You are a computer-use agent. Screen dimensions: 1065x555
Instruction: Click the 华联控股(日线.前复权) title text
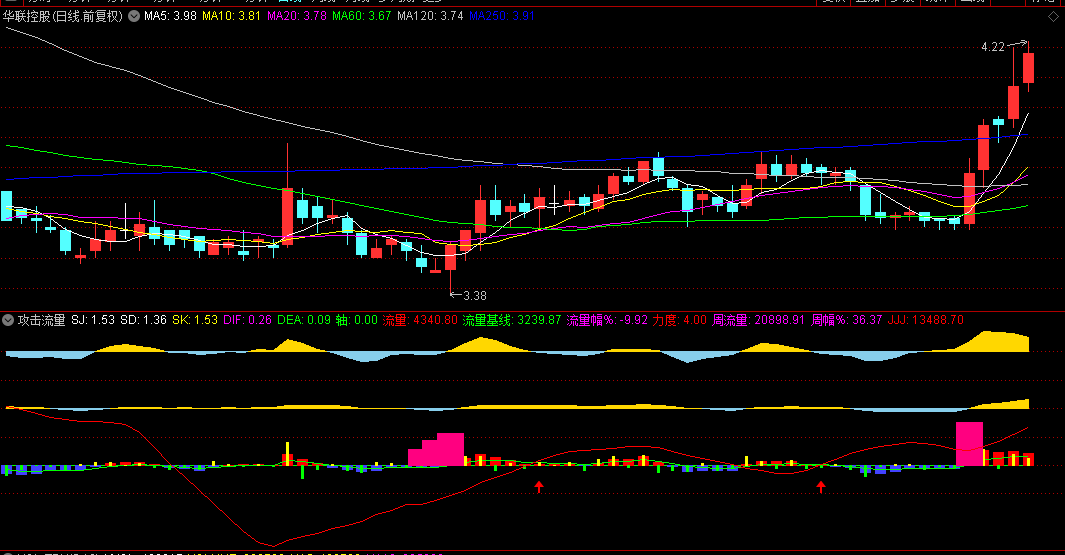[x=62, y=16]
